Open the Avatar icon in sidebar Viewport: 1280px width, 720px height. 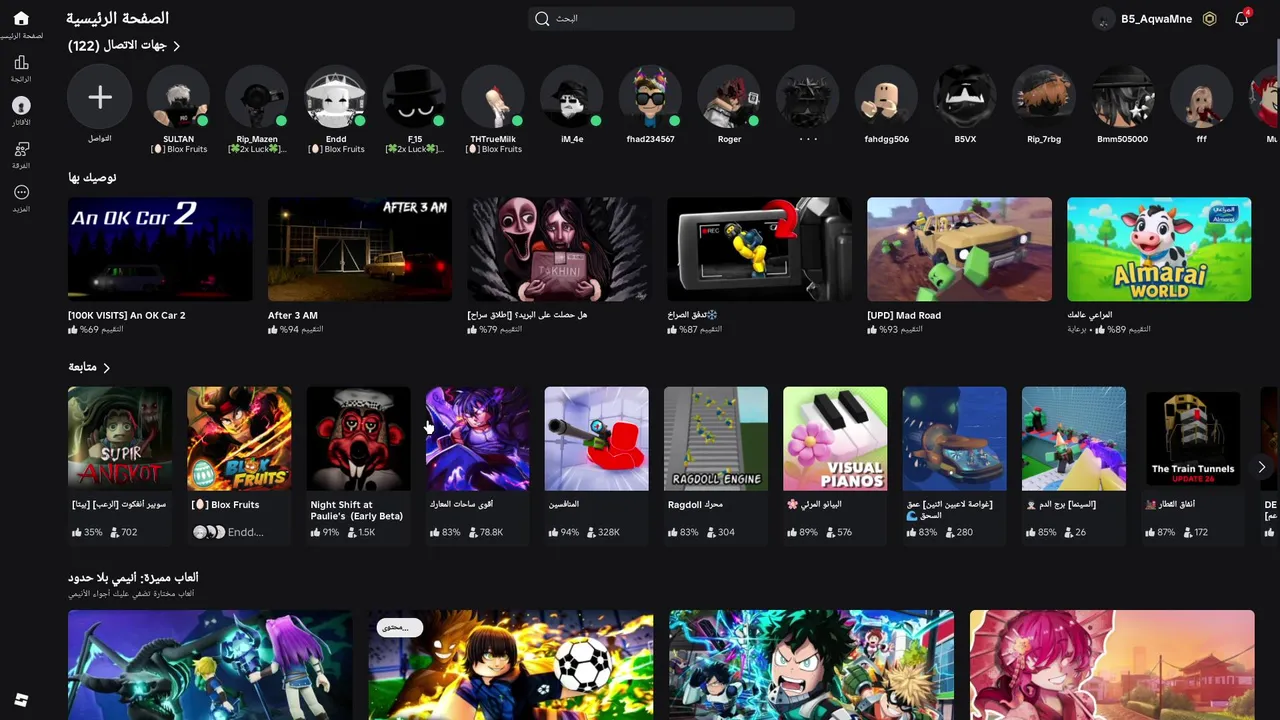point(21,105)
